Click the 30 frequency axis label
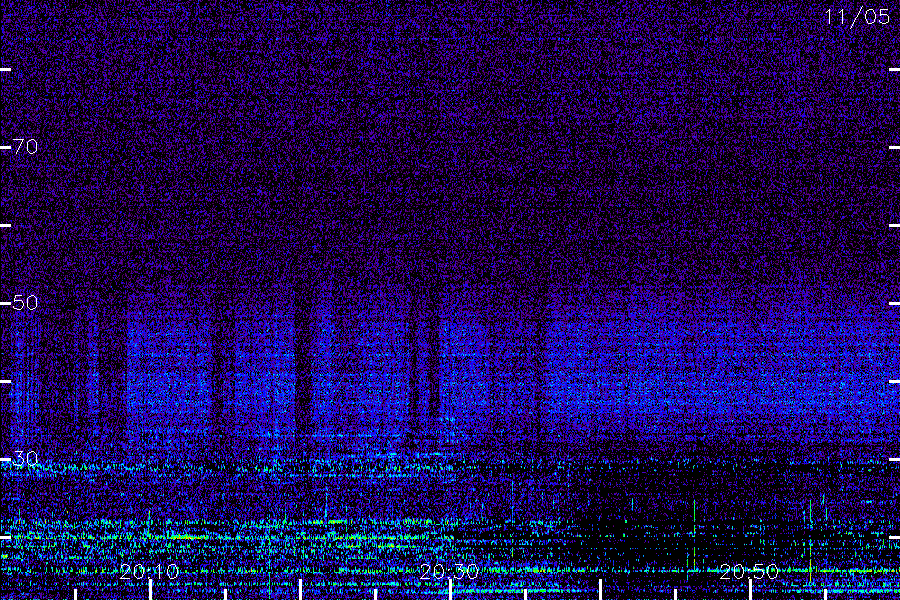 (25, 458)
